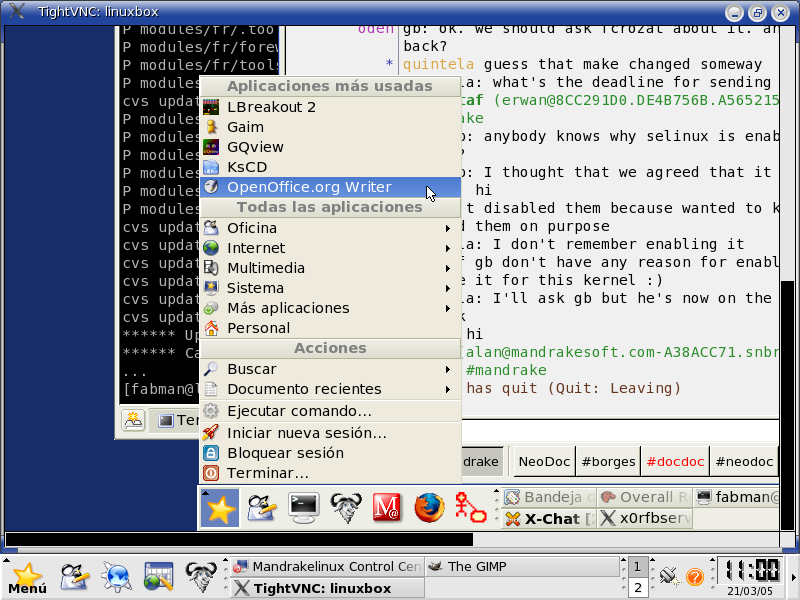Click the VNC vertical scrollbar thumb
This screenshot has width=800, height=600.
tap(787, 406)
